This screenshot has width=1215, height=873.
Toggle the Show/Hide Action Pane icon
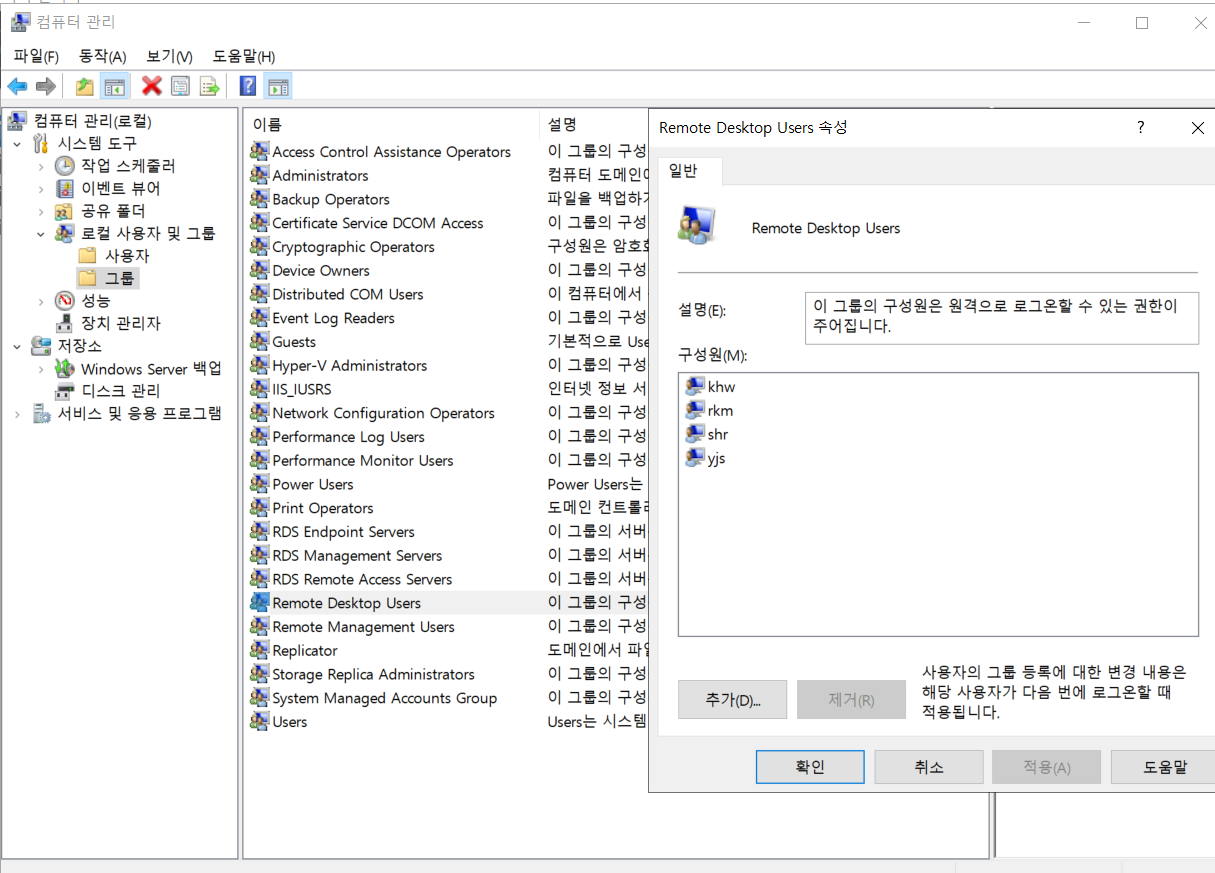[x=277, y=86]
